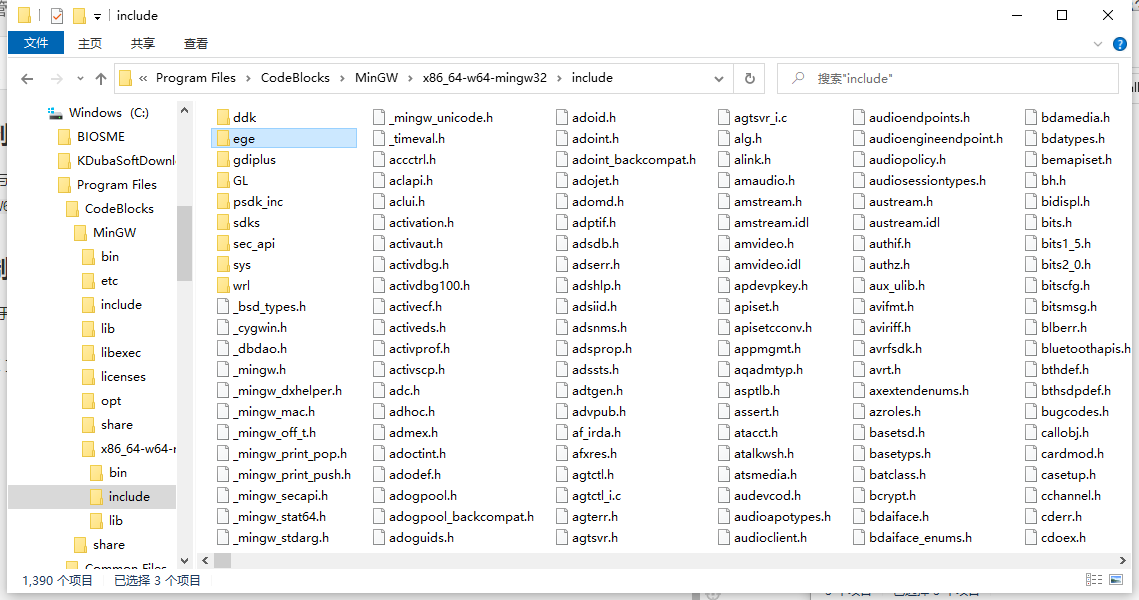Select the adoid.h file icon
Image resolution: width=1139 pixels, height=600 pixels.
[x=562, y=118]
